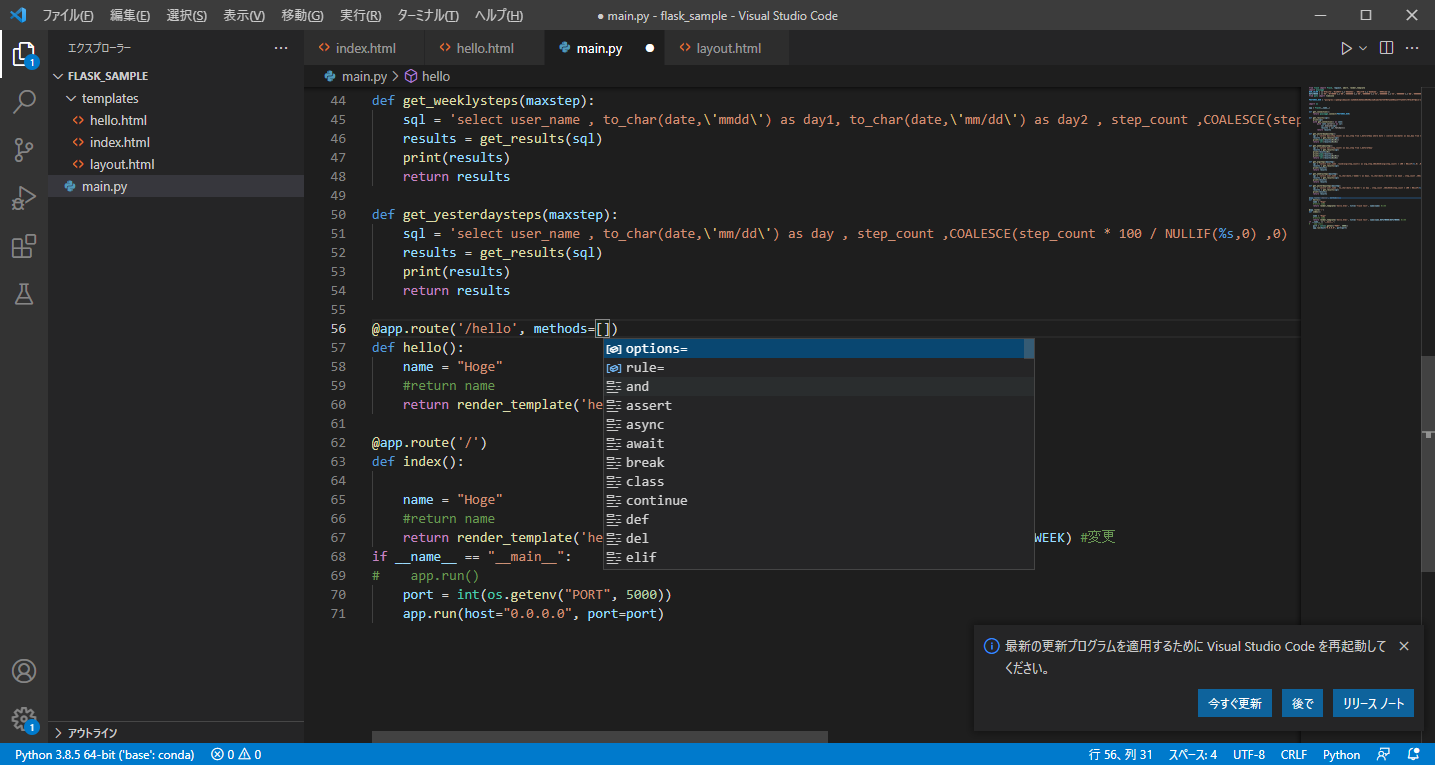Select the options= autocomplete suggestion
Viewport: 1435px width, 765px height.
point(656,349)
